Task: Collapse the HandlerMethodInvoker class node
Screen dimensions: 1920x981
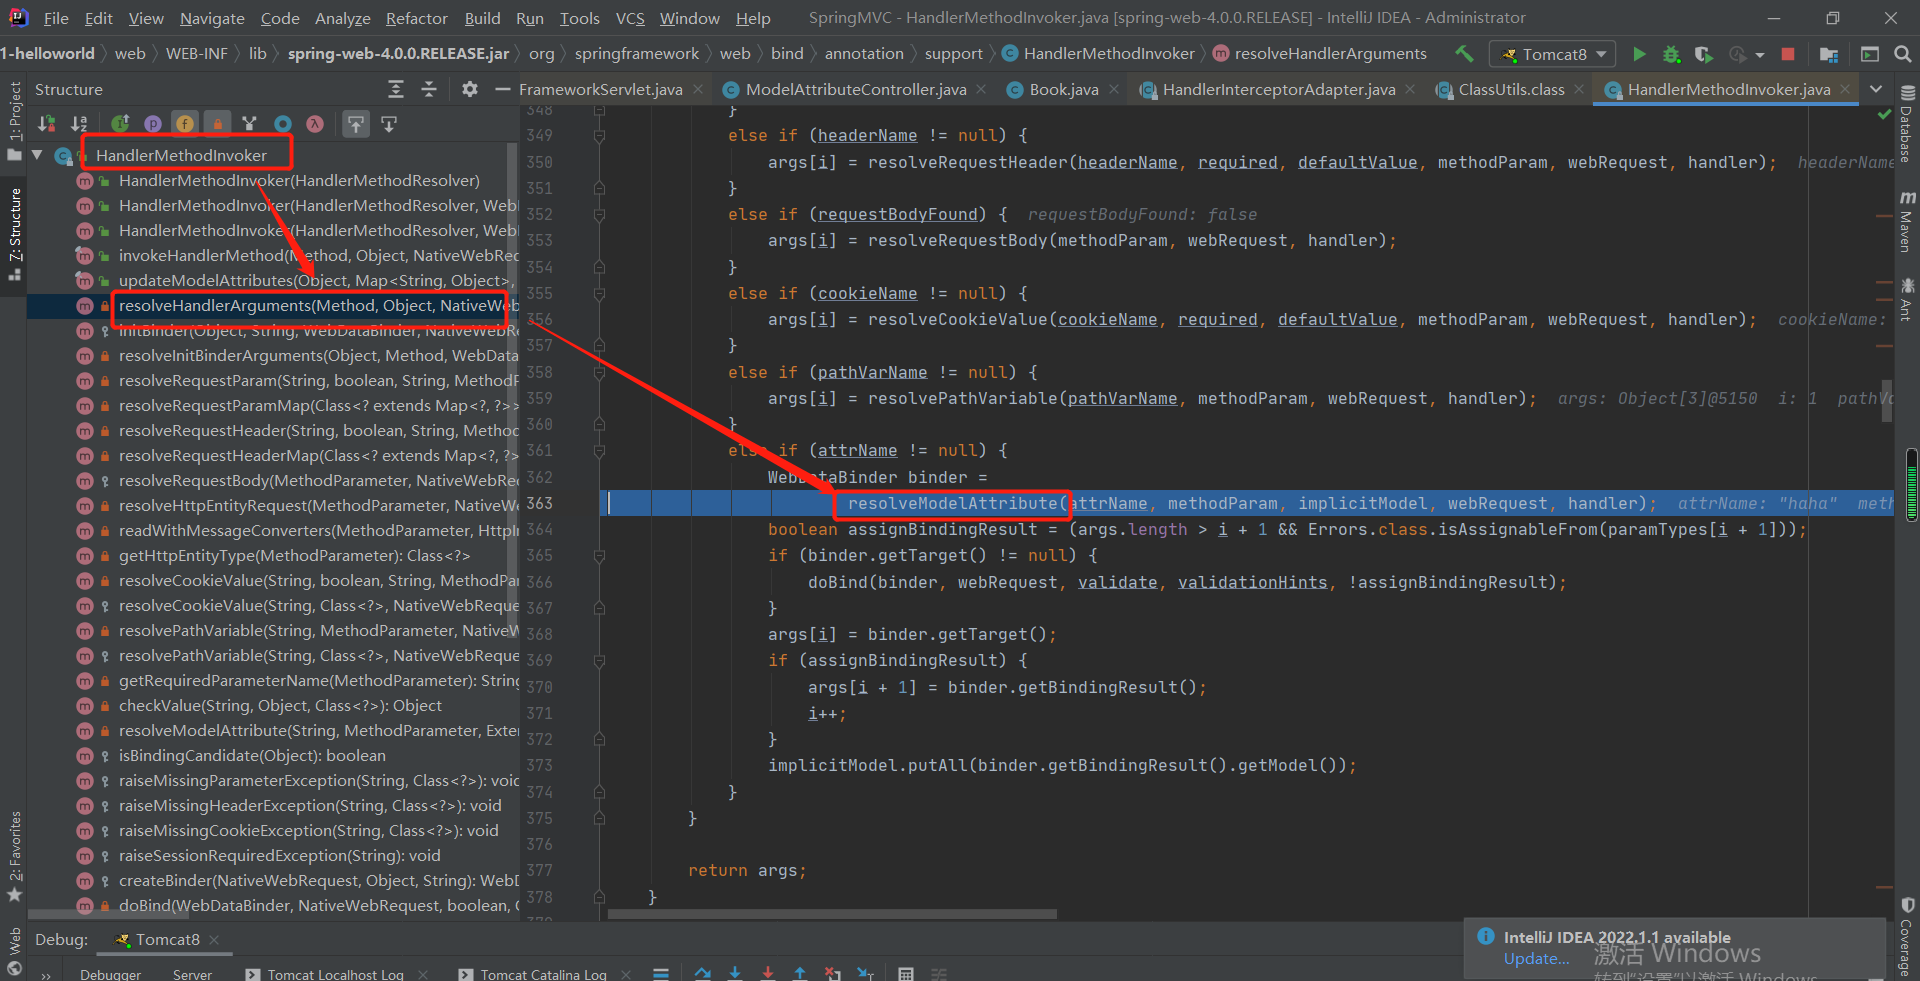Action: pyautogui.click(x=38, y=155)
